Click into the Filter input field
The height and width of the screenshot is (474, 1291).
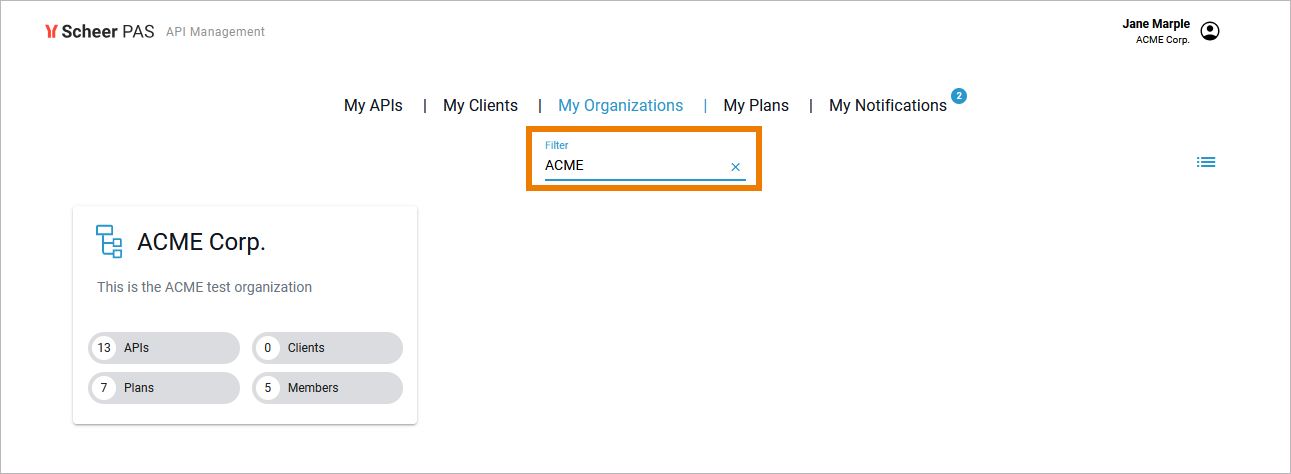630,166
